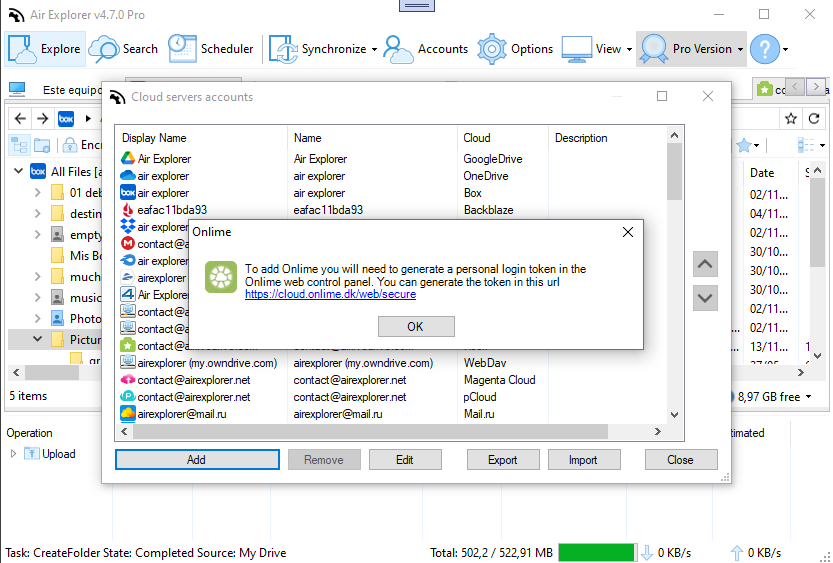Click OK in the Onlime dialog
The image size is (833, 563).
coord(416,327)
